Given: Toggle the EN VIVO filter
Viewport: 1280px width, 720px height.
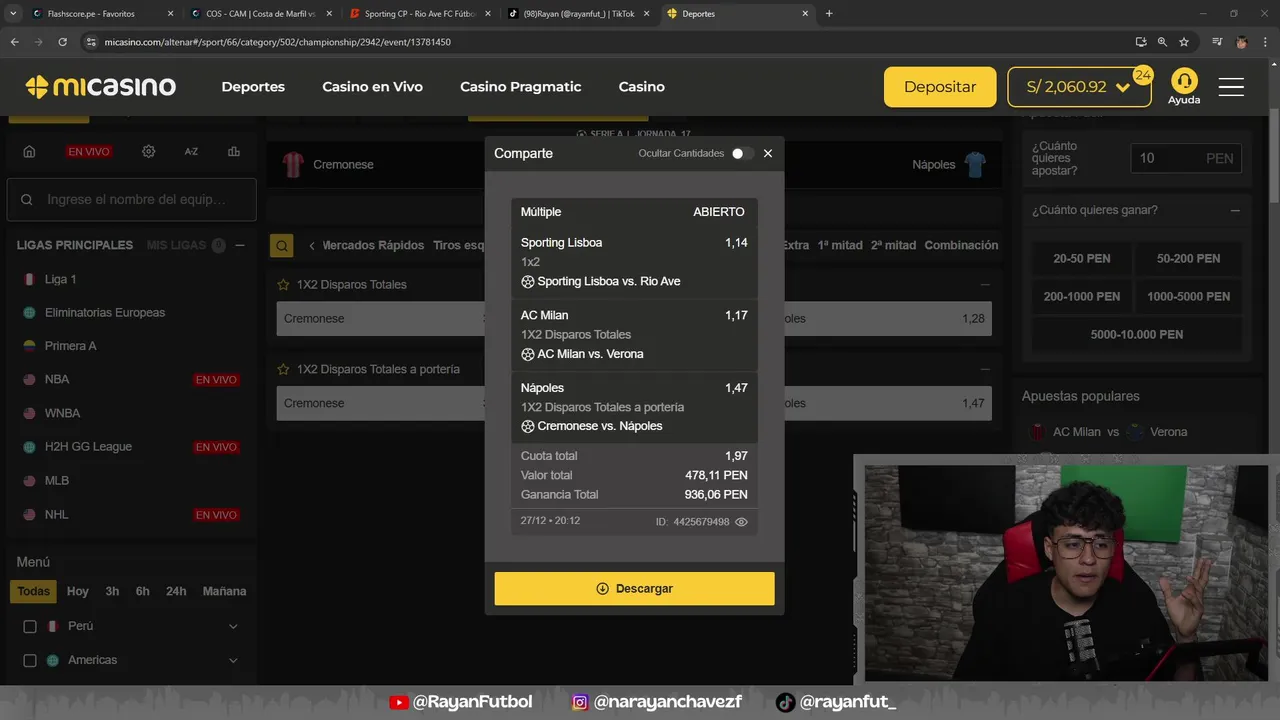Looking at the screenshot, I should point(89,151).
